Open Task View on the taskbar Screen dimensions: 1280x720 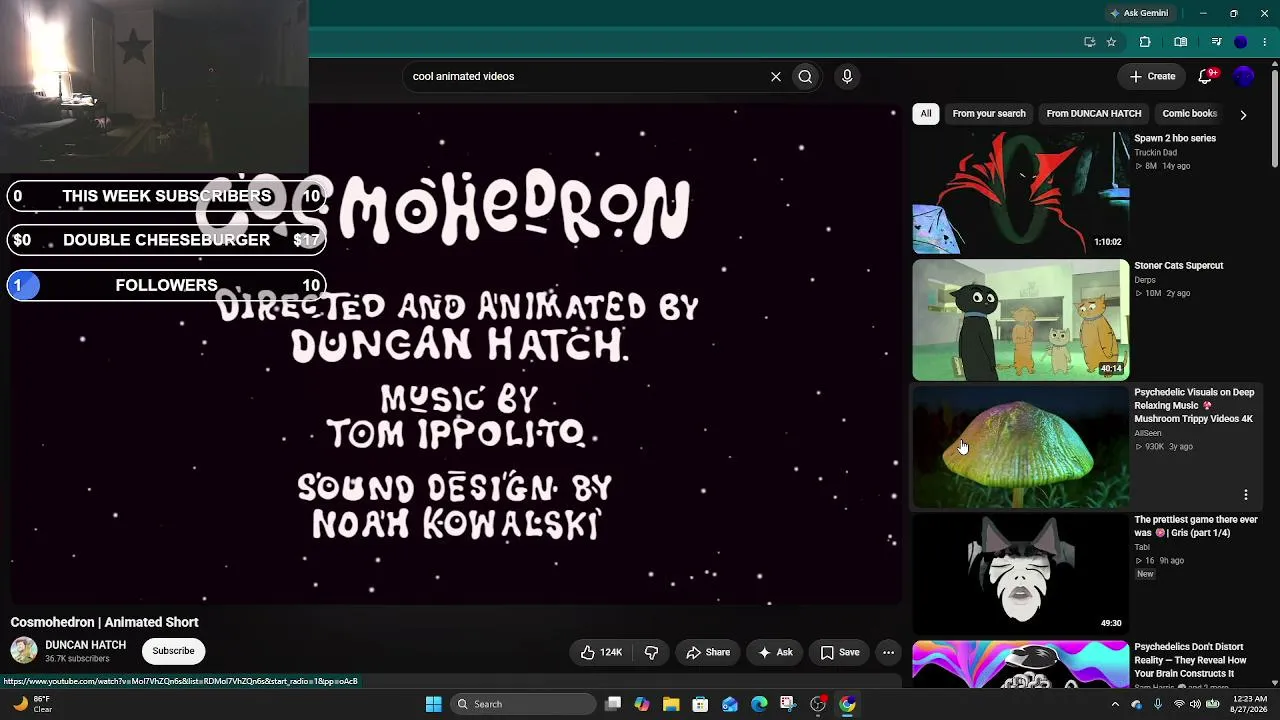(613, 704)
